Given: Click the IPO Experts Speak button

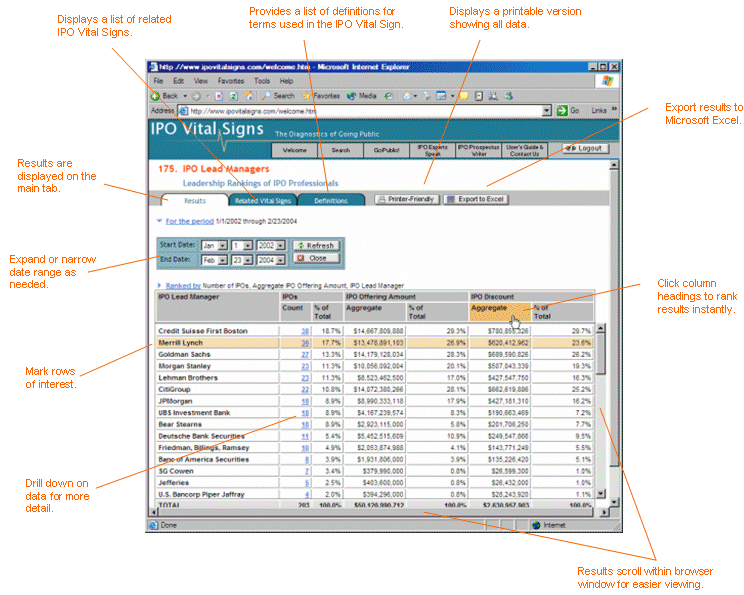Looking at the screenshot, I should coord(432,150).
